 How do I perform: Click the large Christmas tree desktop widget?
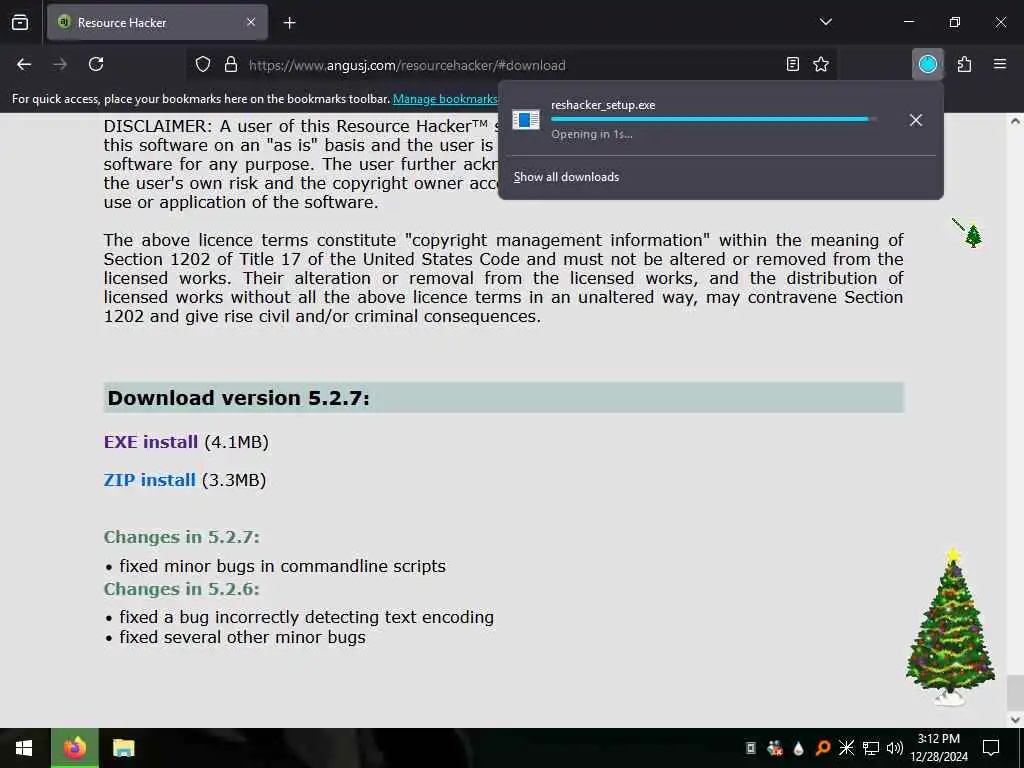pos(951,628)
